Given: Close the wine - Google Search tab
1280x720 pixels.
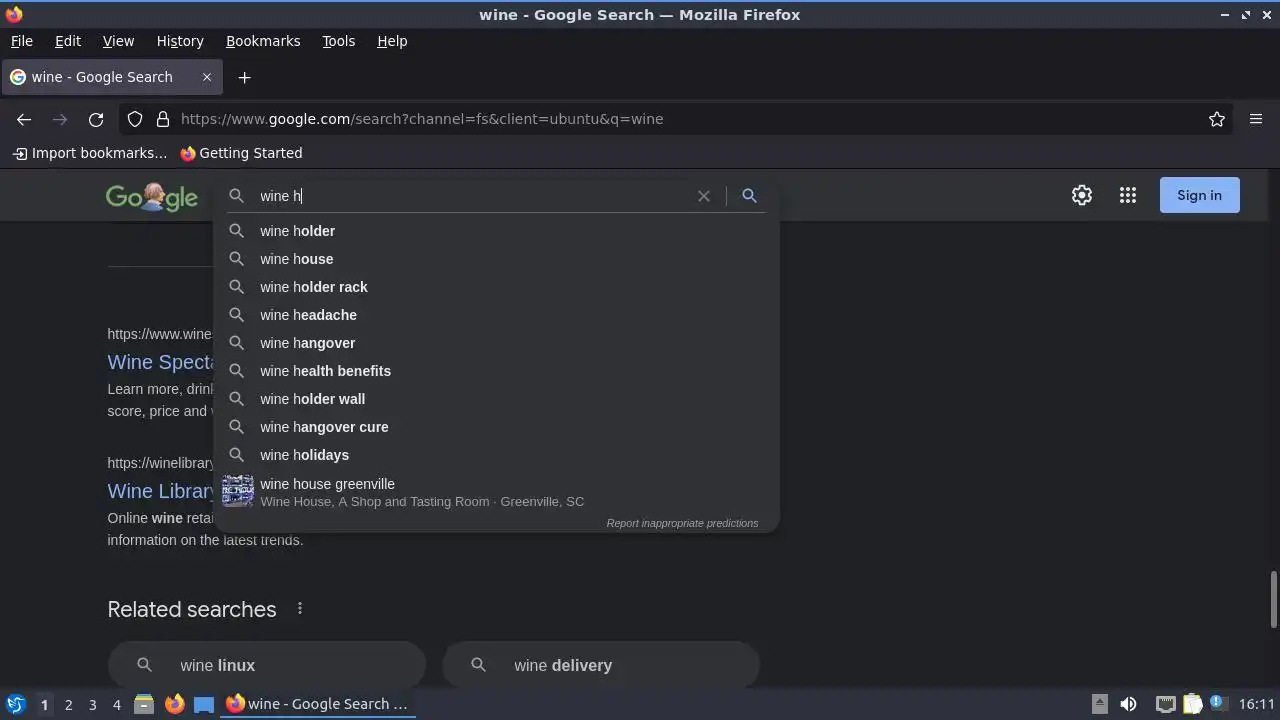Looking at the screenshot, I should coord(207,77).
